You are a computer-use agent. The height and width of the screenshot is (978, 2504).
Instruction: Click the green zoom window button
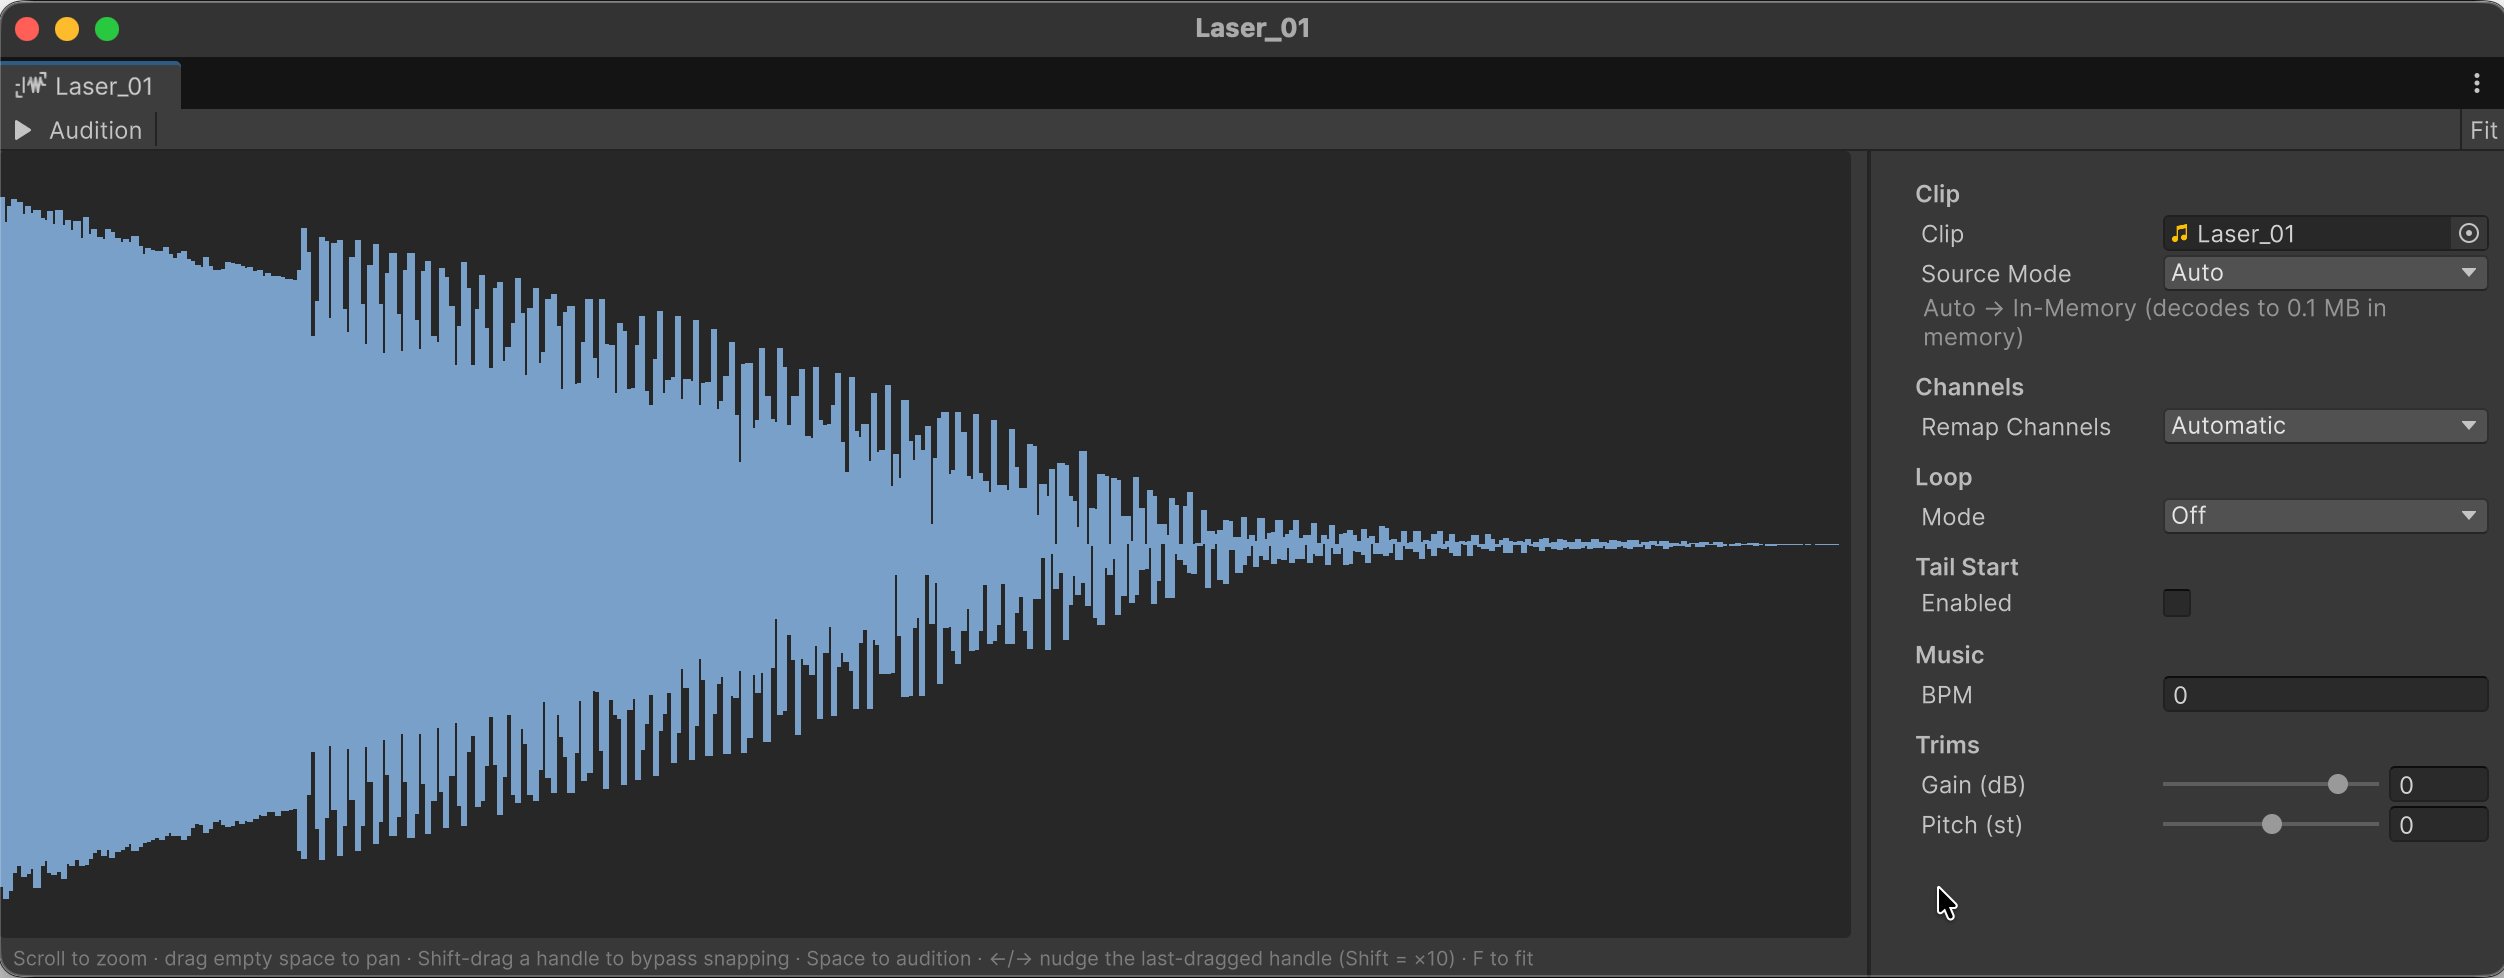point(107,29)
